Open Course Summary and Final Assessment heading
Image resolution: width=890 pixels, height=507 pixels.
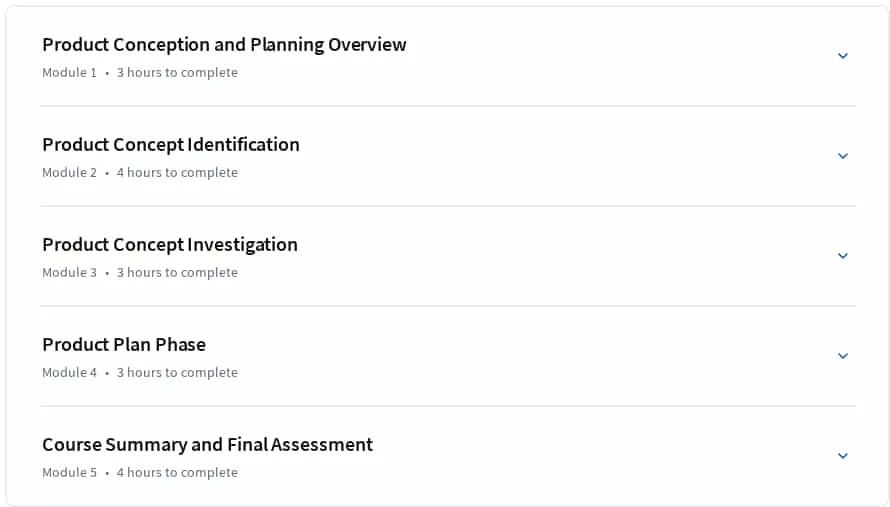tap(208, 445)
